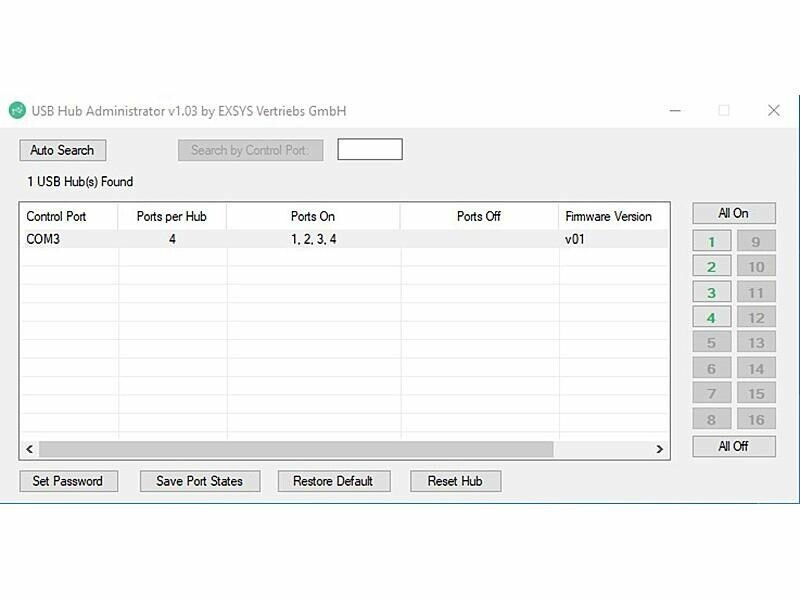
Task: Click the Ports On column header
Action: (x=313, y=216)
